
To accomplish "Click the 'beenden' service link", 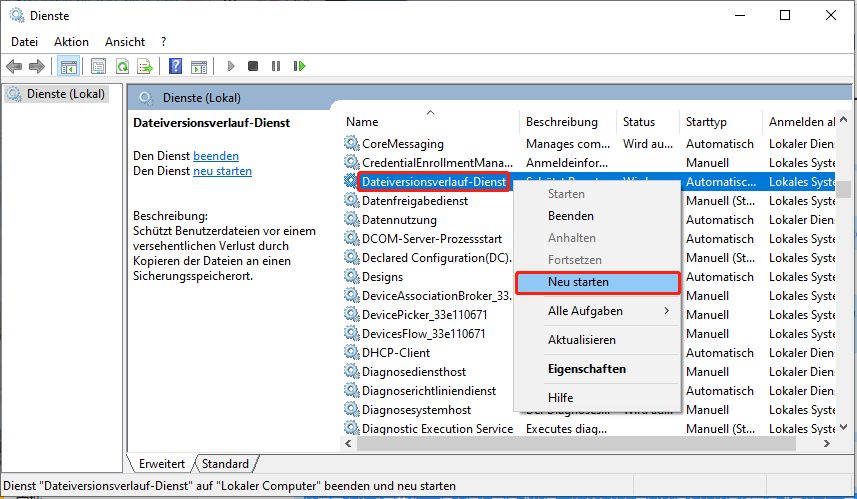I will pyautogui.click(x=216, y=156).
